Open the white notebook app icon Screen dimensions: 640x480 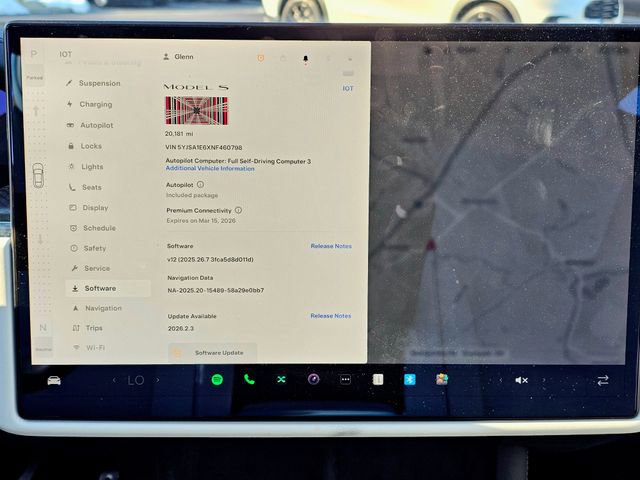coord(378,380)
